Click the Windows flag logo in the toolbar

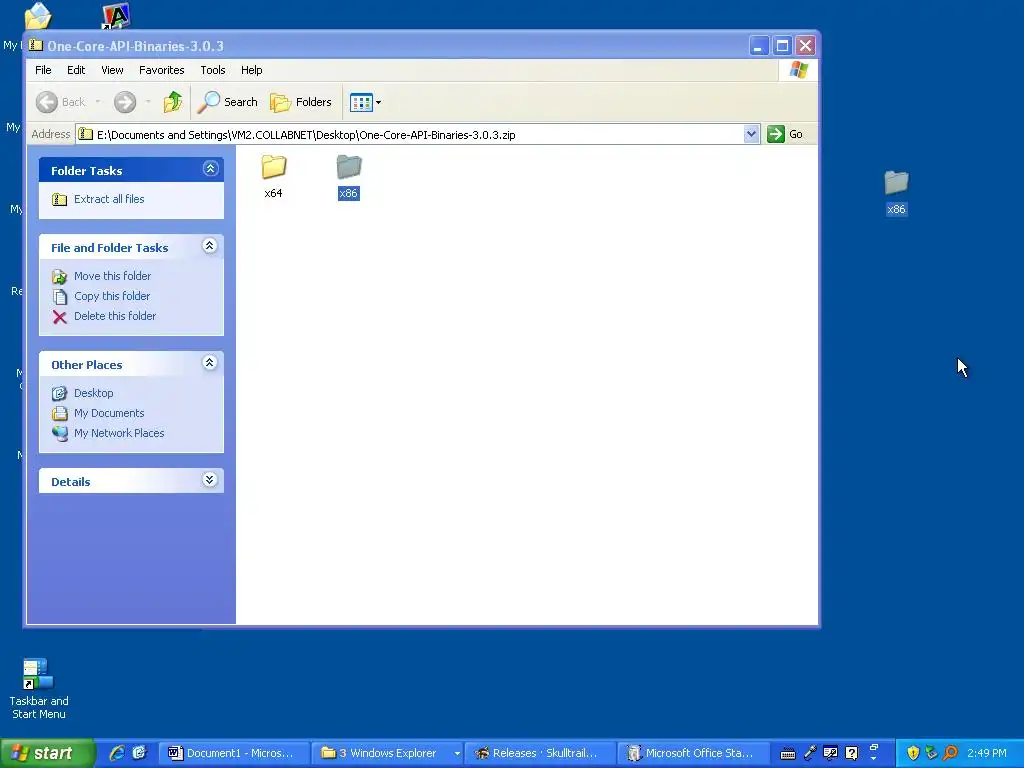798,70
